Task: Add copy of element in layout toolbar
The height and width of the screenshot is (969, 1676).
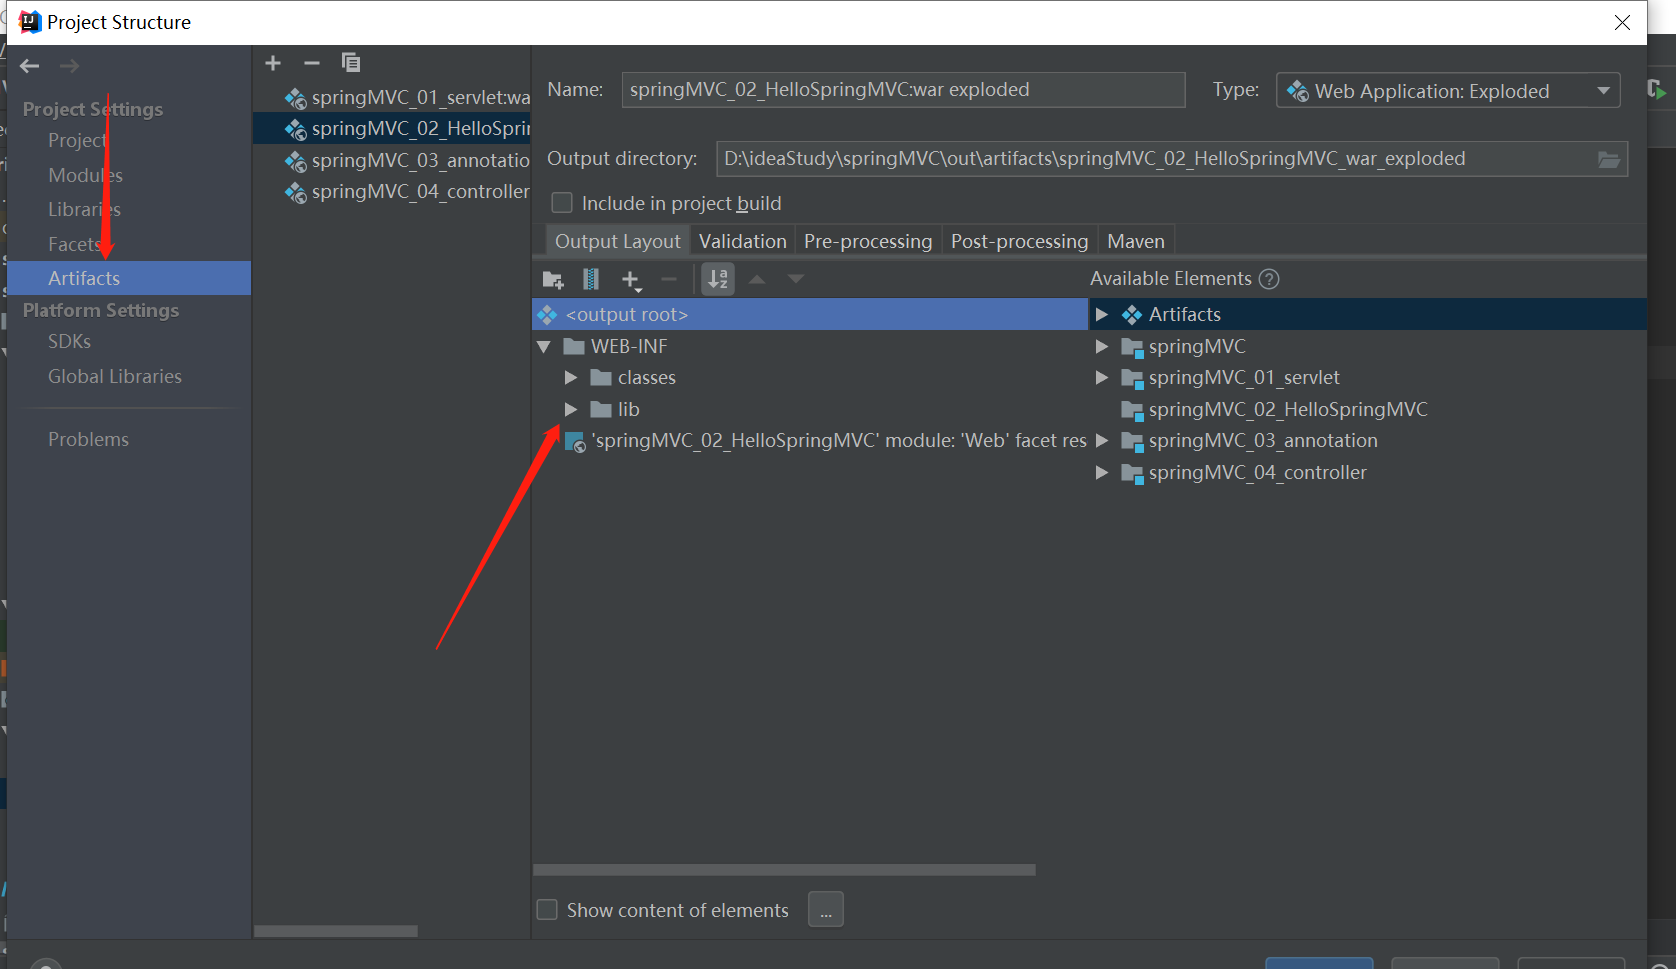Action: (x=631, y=280)
